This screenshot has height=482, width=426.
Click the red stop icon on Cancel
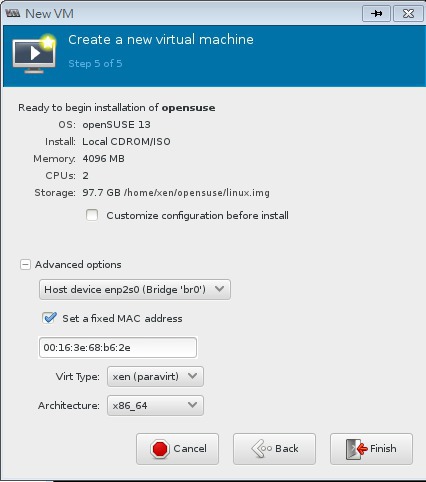(x=160, y=449)
